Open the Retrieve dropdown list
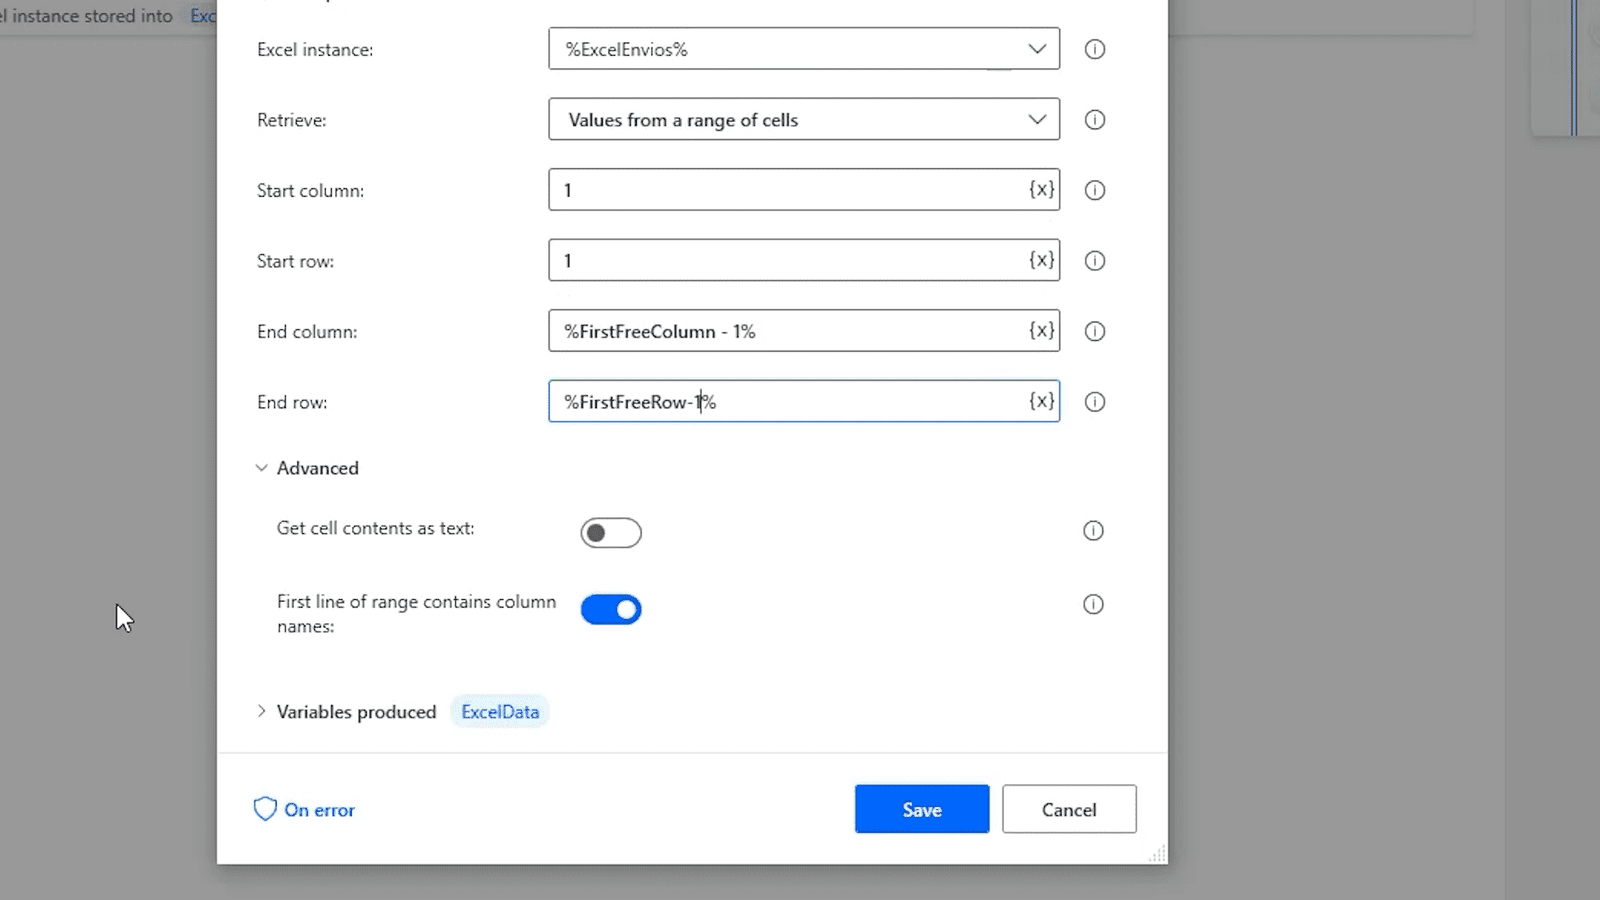Viewport: 1600px width, 900px height. point(1036,119)
